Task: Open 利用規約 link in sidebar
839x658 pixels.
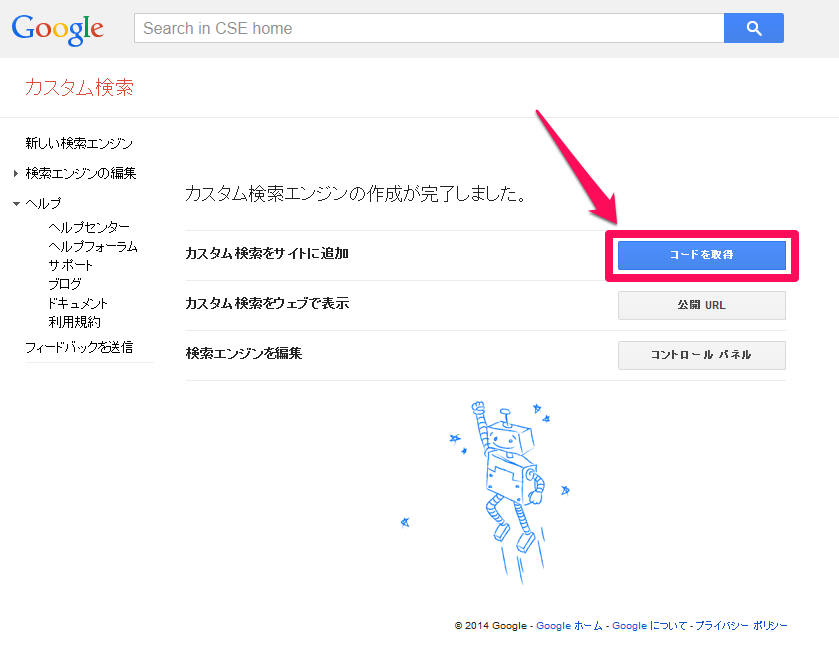Action: [74, 322]
